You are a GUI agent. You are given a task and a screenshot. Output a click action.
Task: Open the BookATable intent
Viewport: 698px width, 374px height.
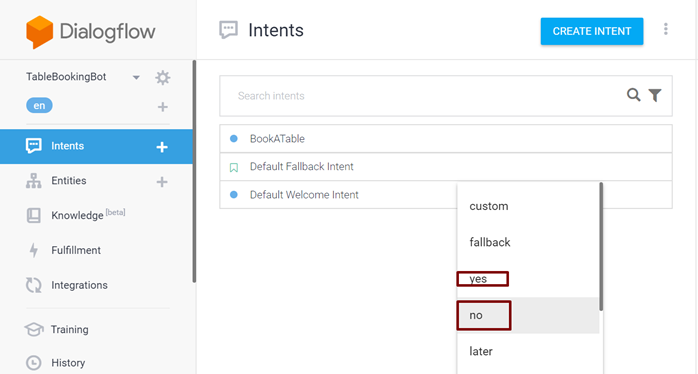[x=446, y=139]
